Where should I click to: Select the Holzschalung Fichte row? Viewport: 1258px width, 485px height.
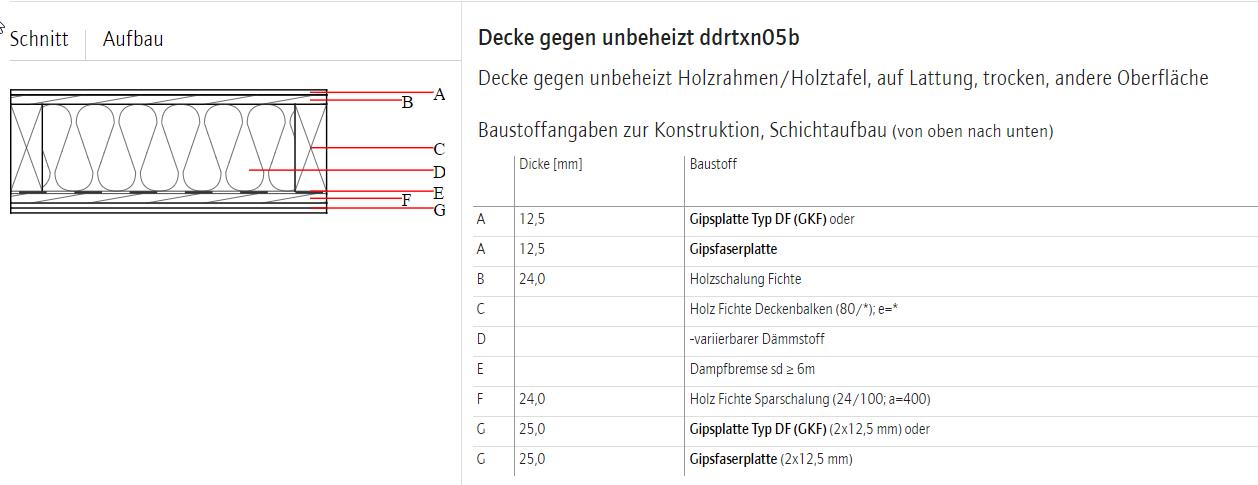click(x=865, y=279)
